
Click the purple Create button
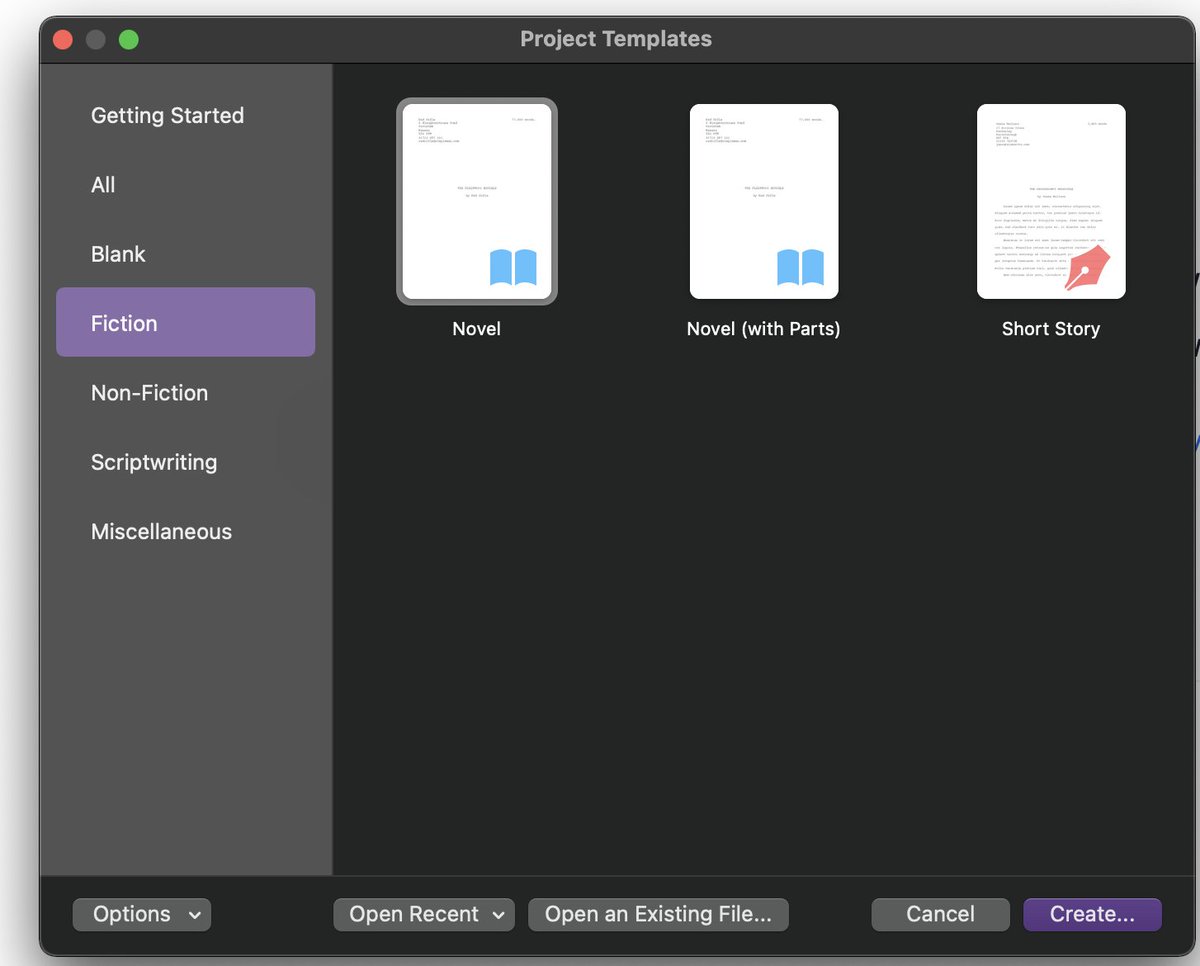tap(1092, 914)
